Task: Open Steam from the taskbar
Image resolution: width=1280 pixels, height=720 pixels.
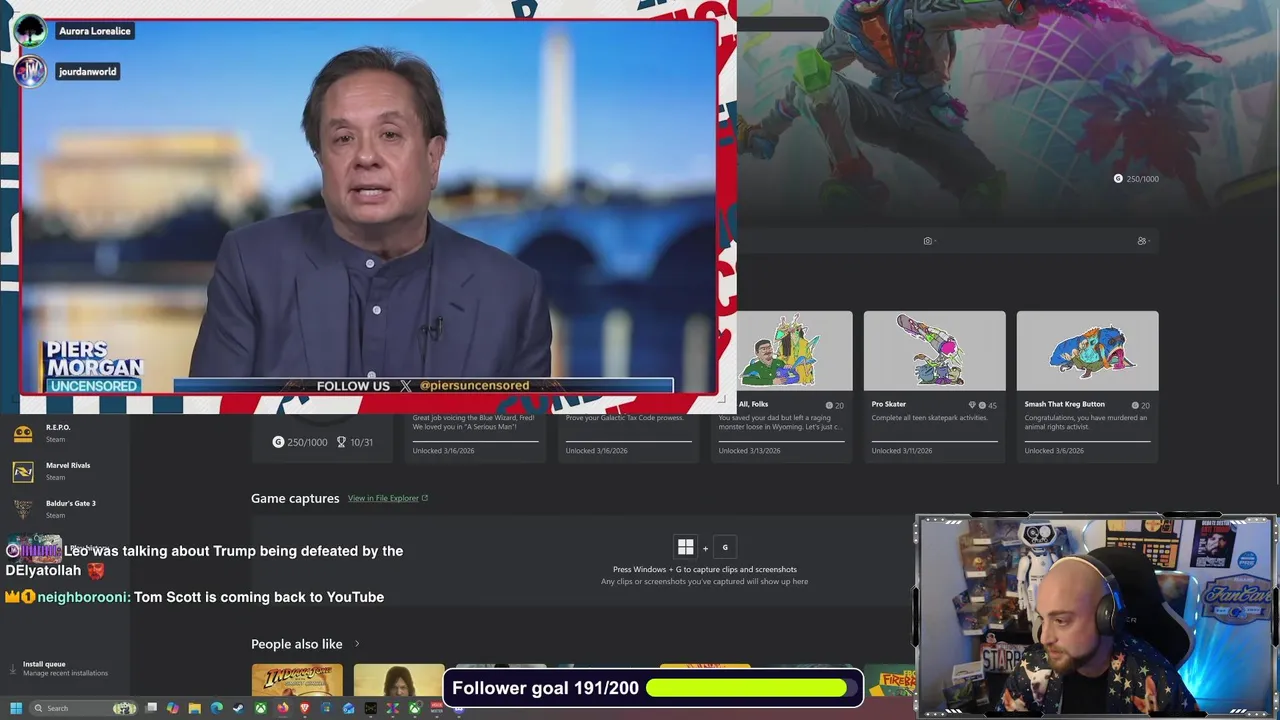Action: click(x=238, y=708)
